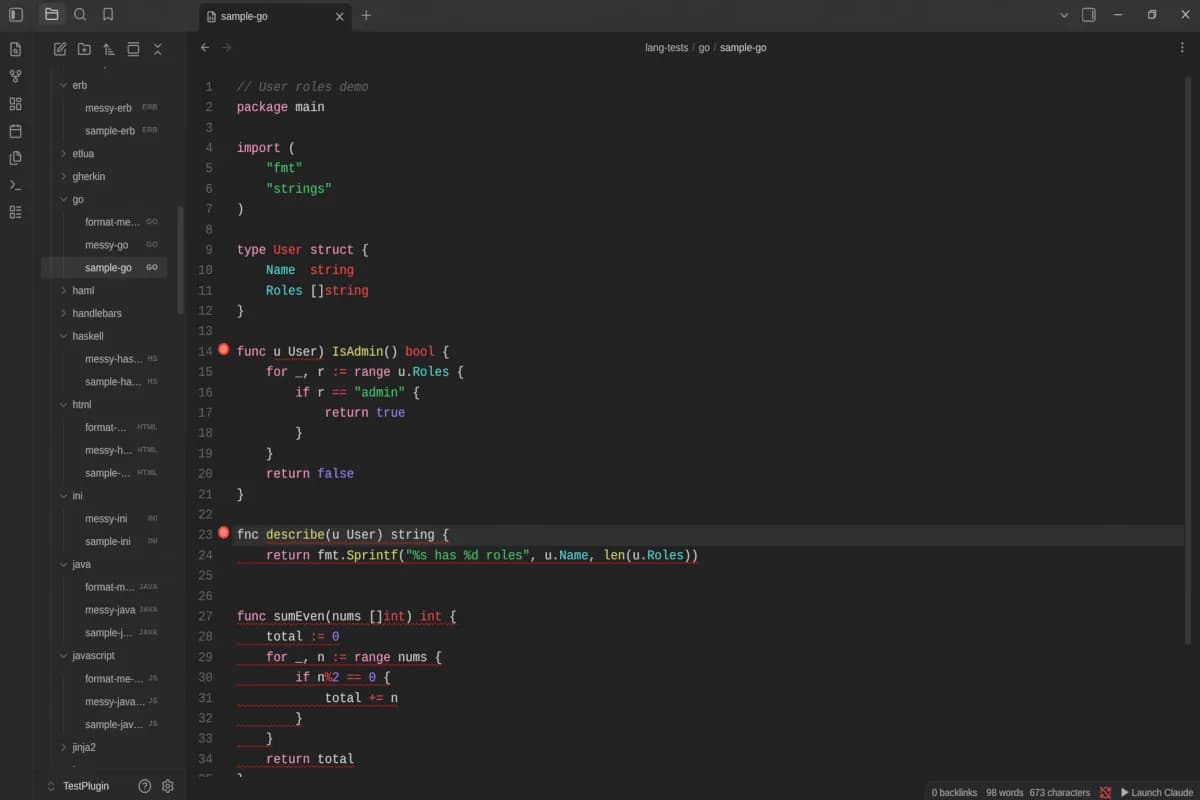Open settings gear icon

tap(168, 786)
